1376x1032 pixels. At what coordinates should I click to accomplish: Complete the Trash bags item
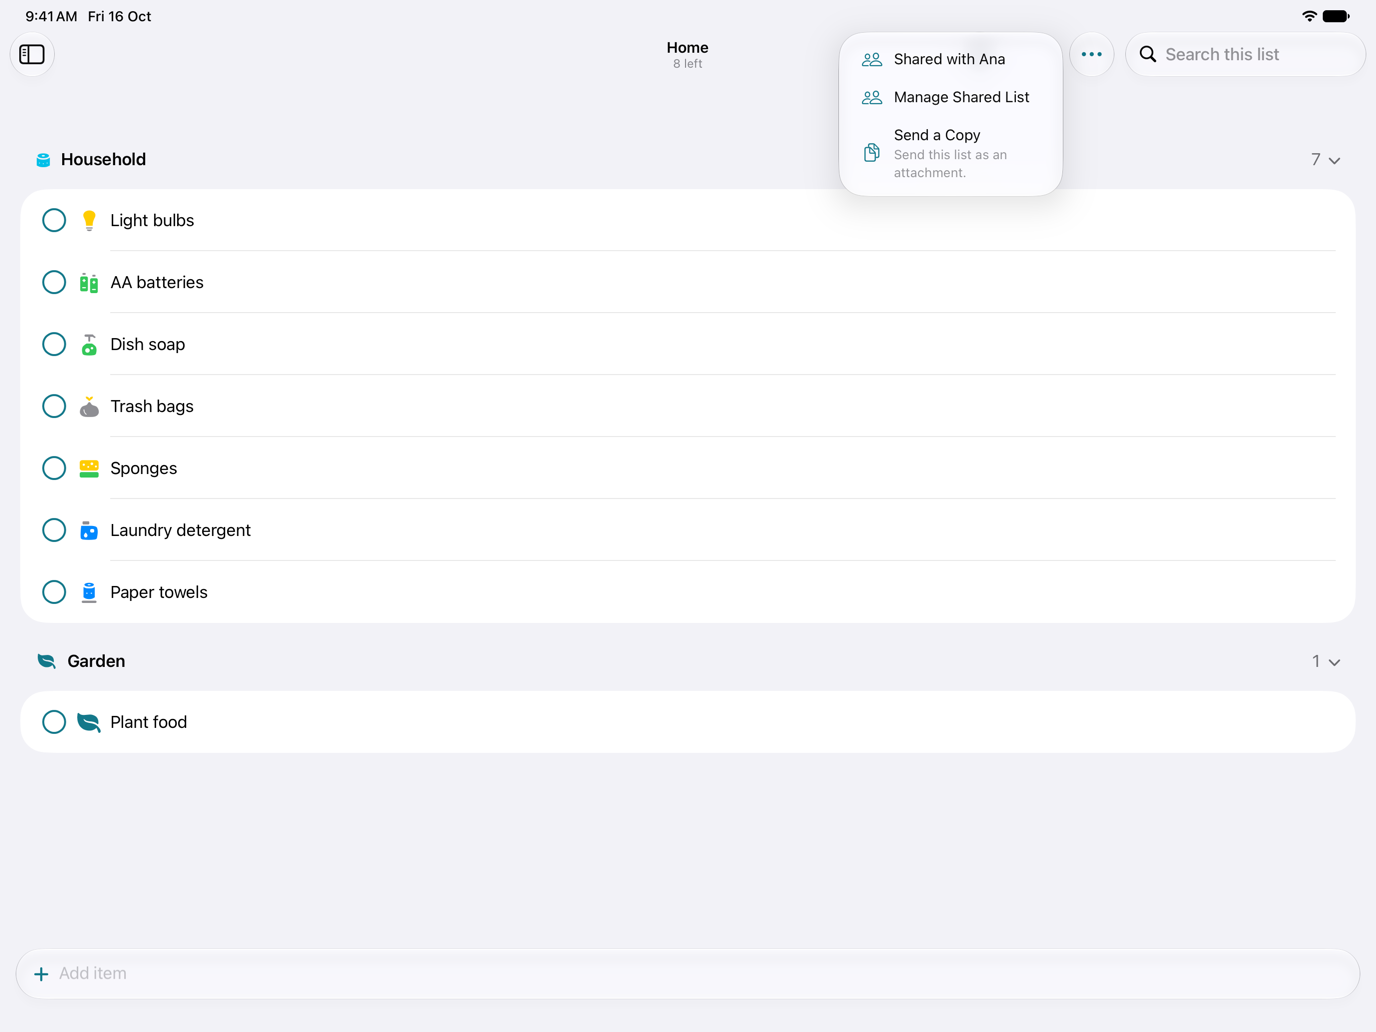(x=54, y=406)
